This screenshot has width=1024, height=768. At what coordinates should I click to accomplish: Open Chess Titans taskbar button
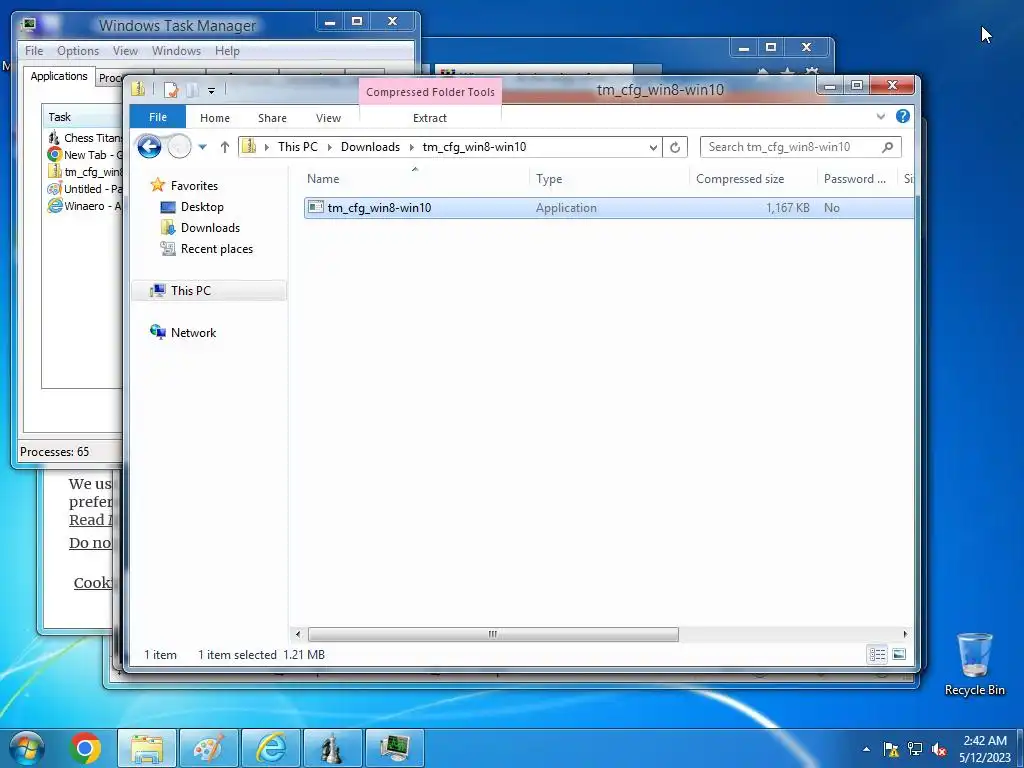[x=332, y=748]
